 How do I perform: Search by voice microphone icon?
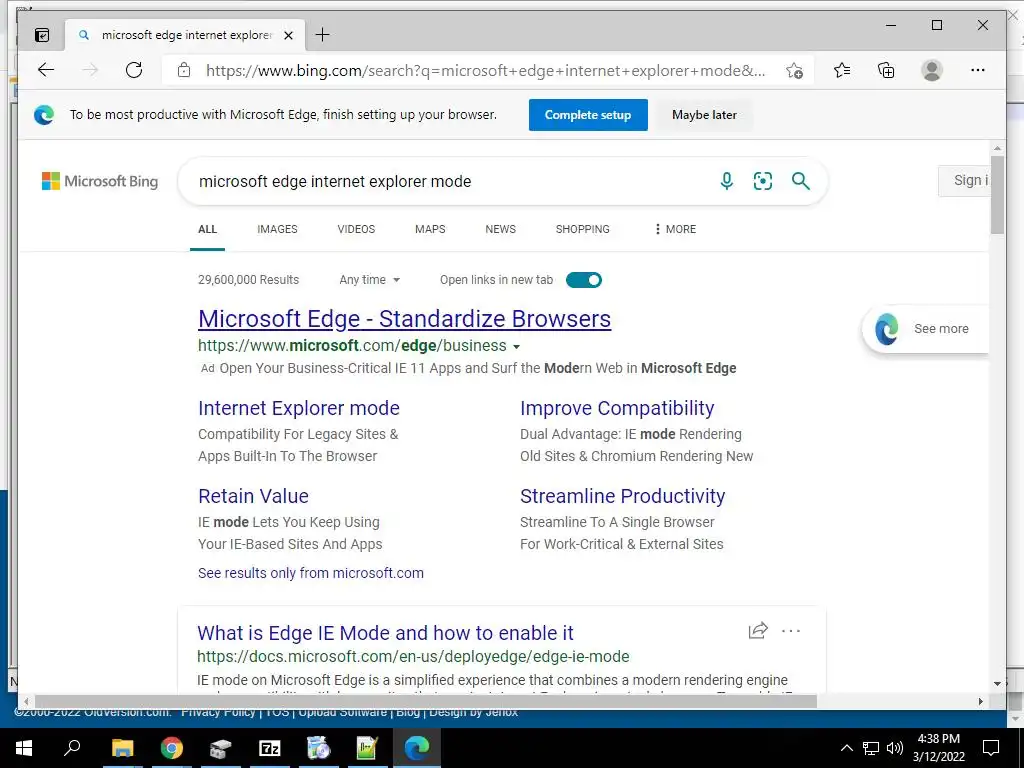(726, 181)
